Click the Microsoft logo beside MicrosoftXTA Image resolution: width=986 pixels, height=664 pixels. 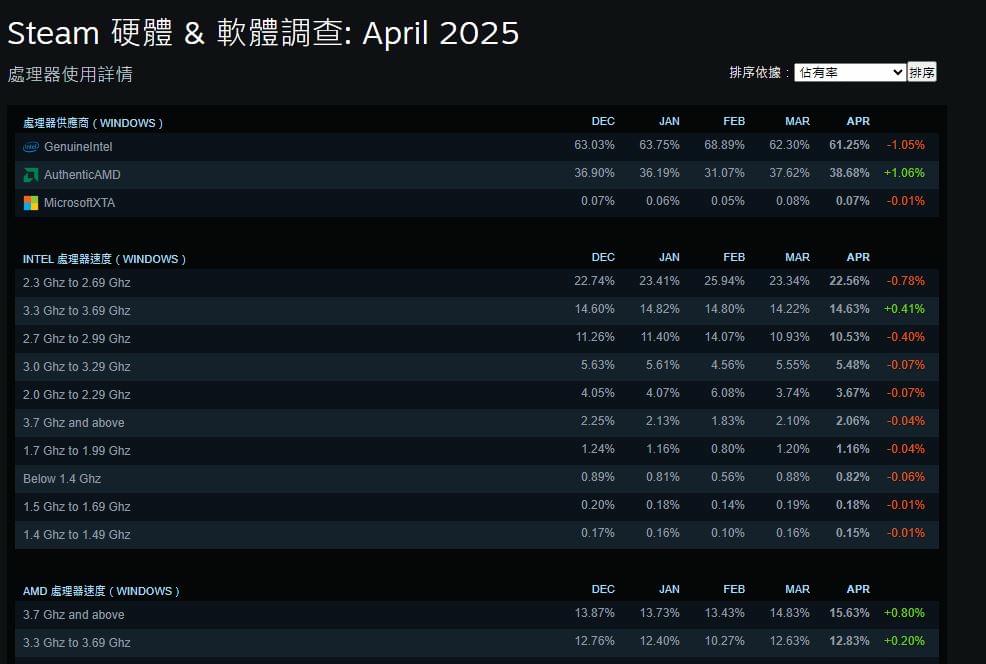(x=31, y=203)
